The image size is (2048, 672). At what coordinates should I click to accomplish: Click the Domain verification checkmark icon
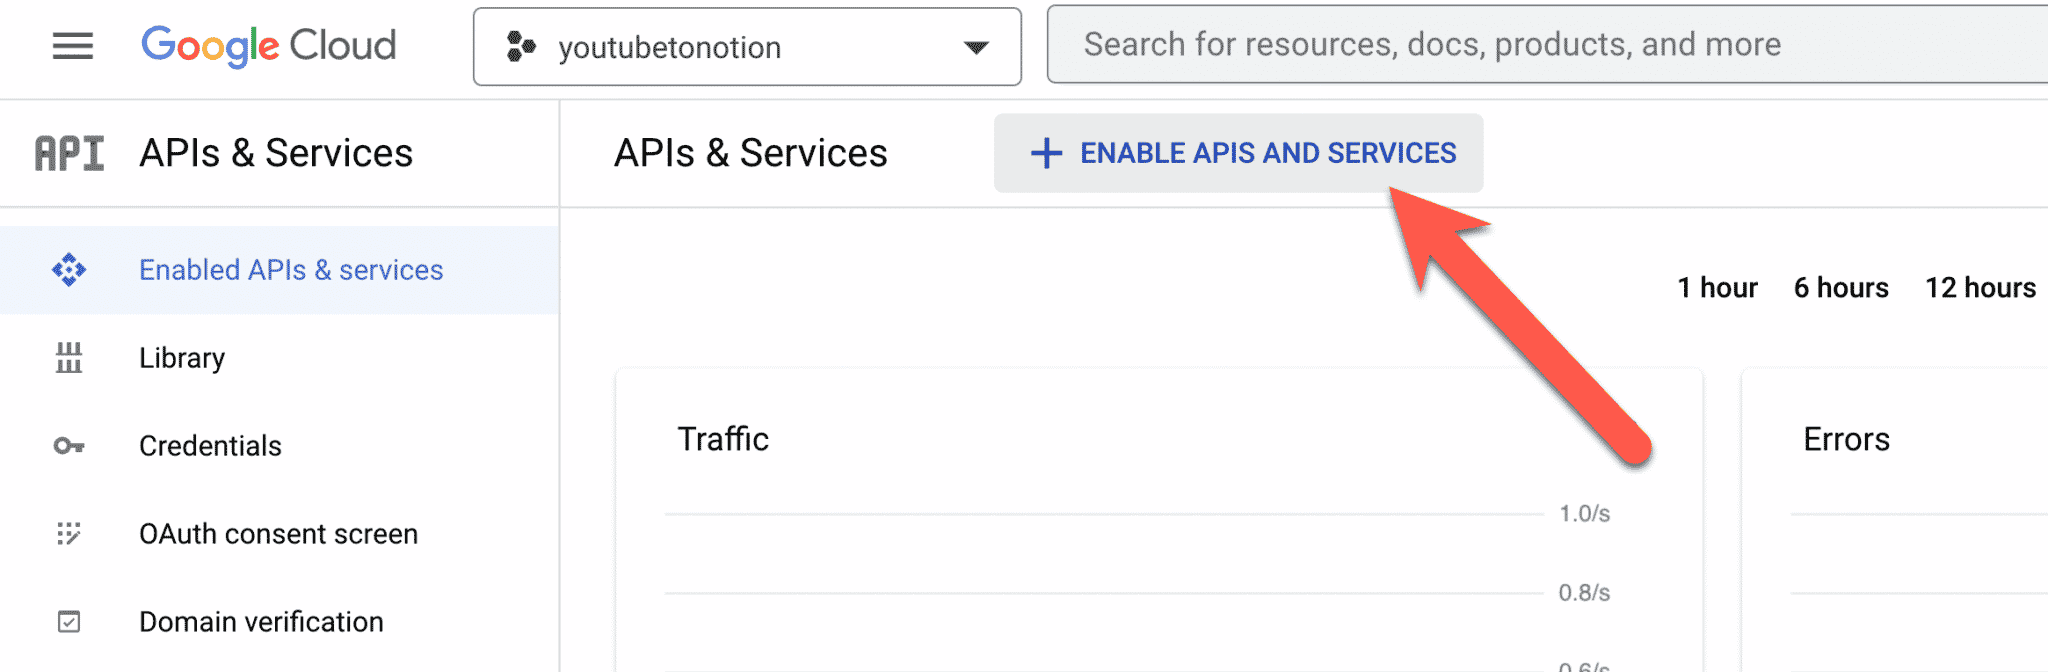point(68,621)
